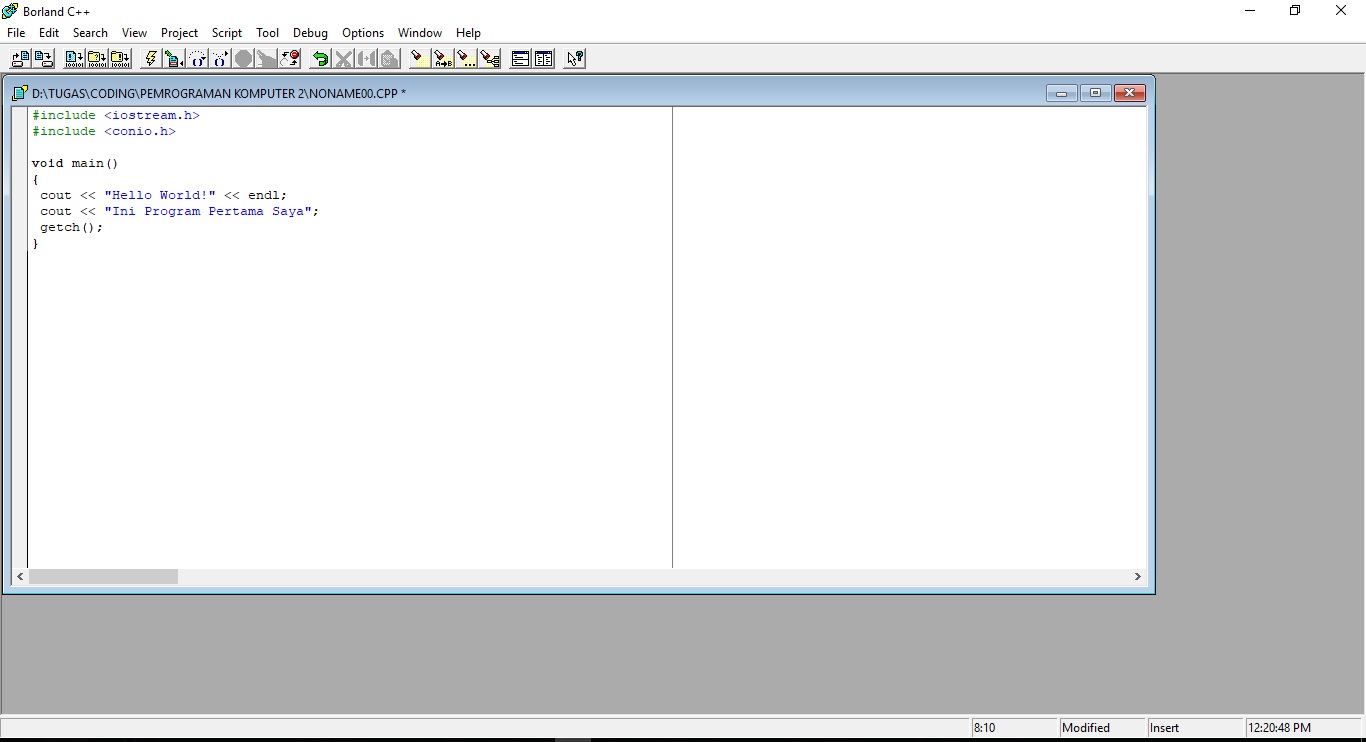Open the Debug menu
The image size is (1366, 742).
[310, 32]
